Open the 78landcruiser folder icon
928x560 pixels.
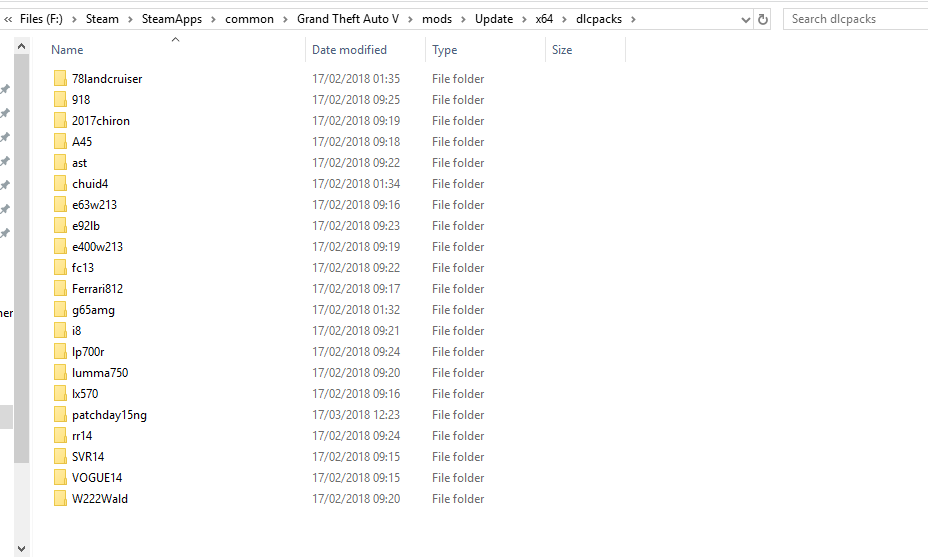click(60, 79)
